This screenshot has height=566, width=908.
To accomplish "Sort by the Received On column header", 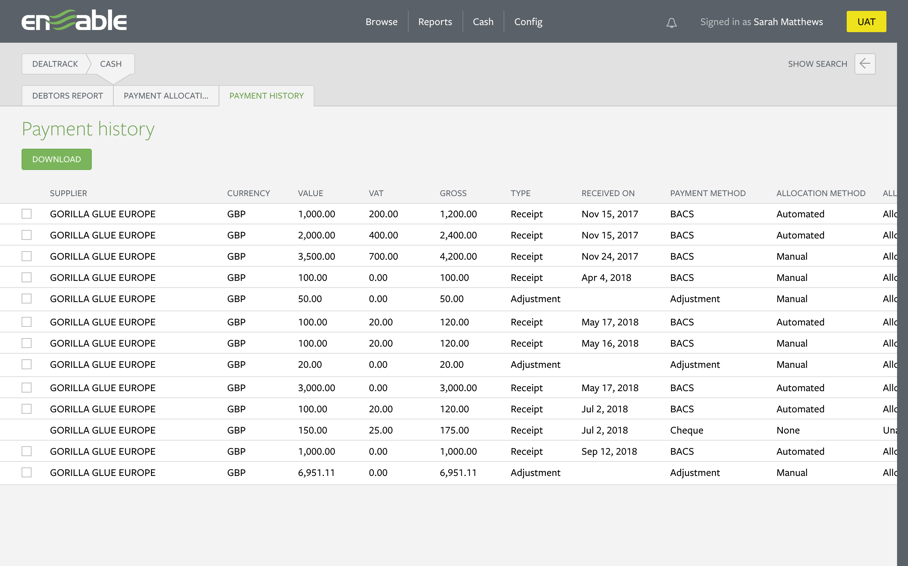I will coord(607,193).
